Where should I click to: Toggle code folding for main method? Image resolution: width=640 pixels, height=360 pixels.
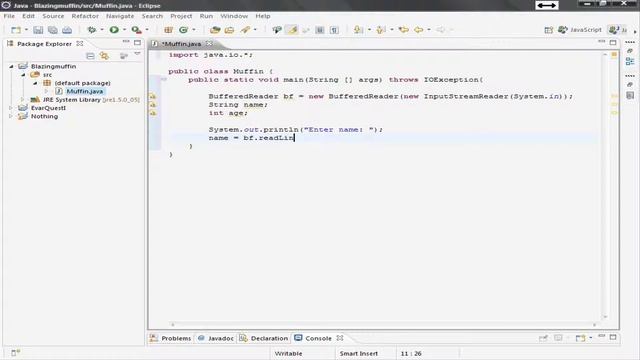(164, 80)
